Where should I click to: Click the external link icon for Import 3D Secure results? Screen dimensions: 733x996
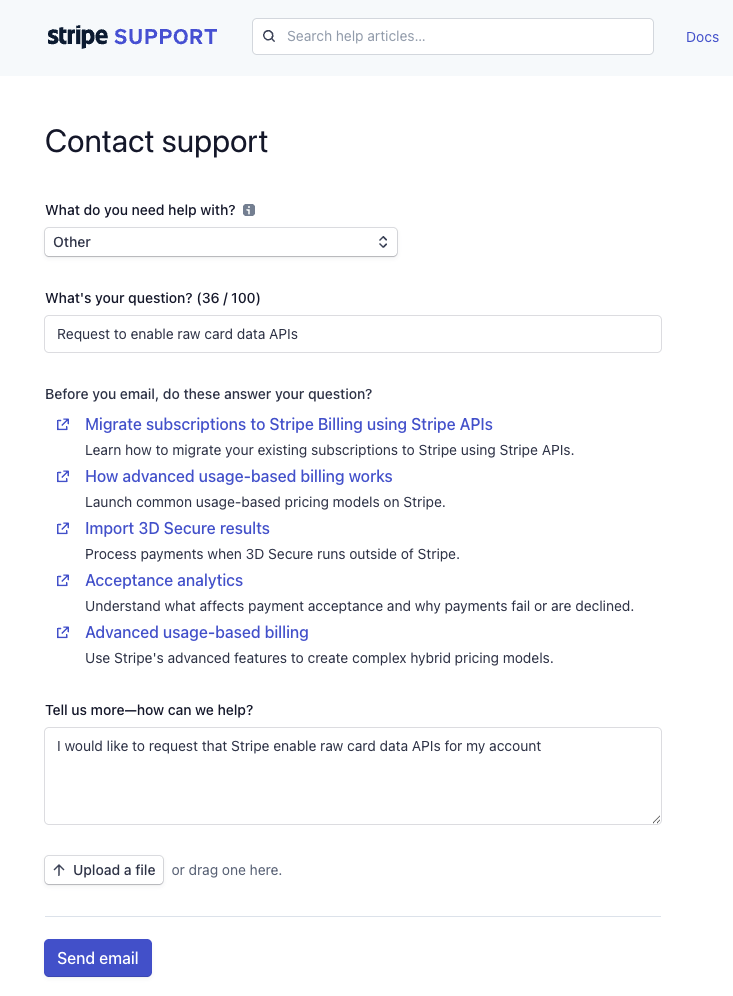63,528
